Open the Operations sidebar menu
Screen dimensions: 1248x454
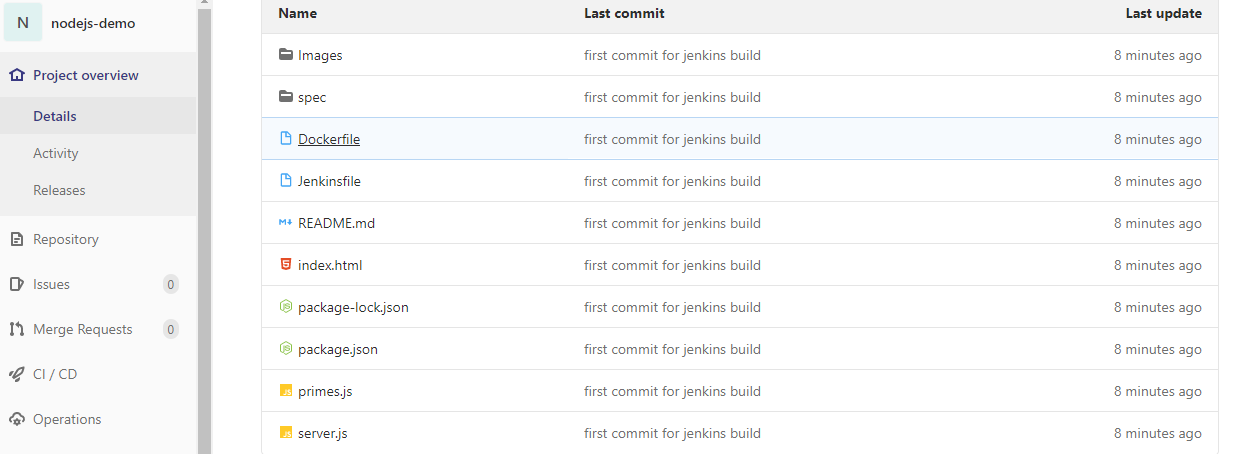click(67, 419)
